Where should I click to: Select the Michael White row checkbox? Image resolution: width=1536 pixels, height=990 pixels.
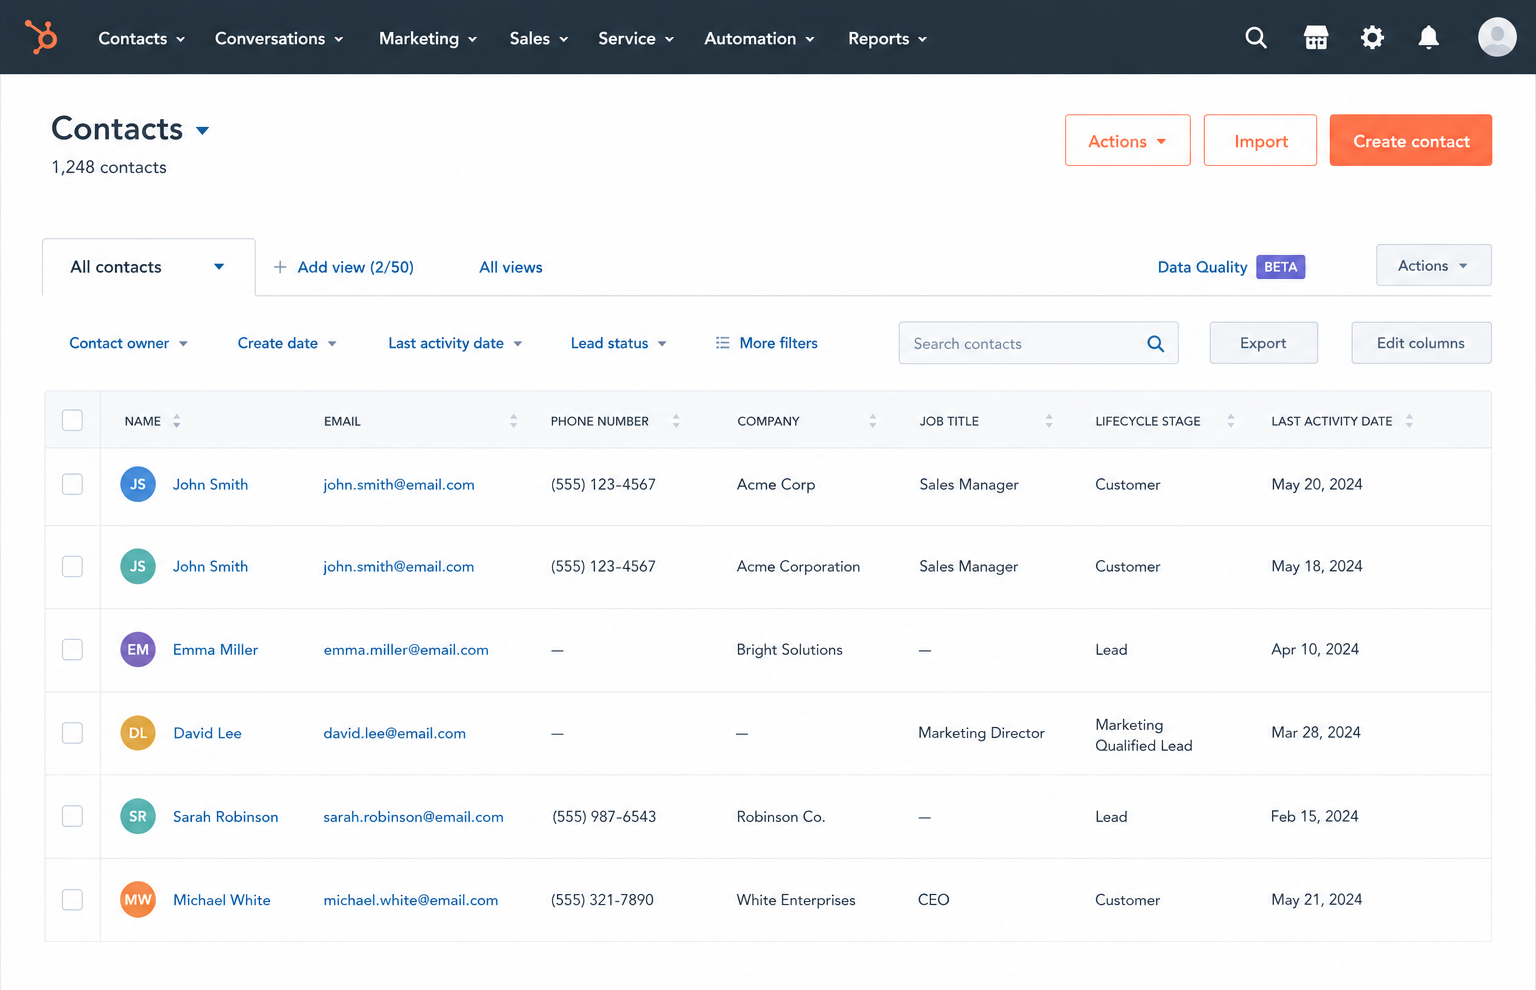point(72,900)
